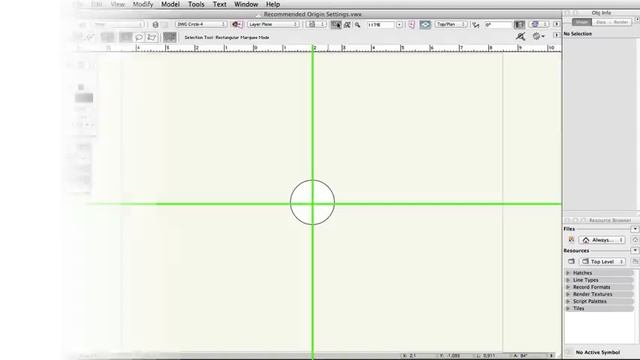This screenshot has height=360, width=640.
Task: Click the class visibility eye icon
Action: click(237, 24)
